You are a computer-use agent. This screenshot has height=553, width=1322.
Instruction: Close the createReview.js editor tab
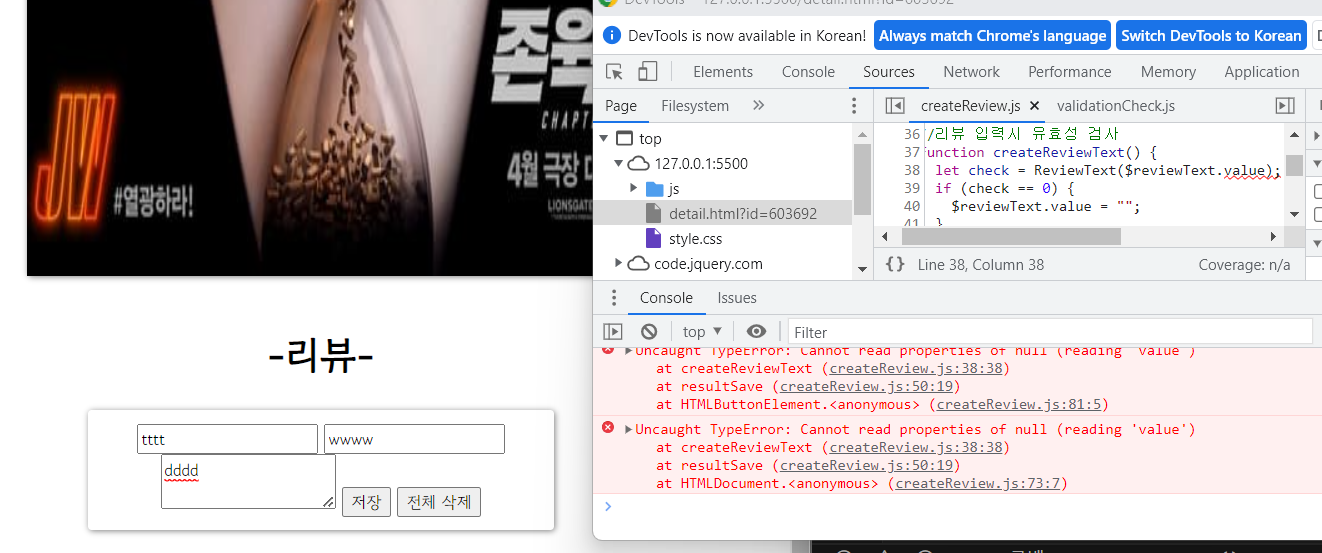click(x=1034, y=106)
